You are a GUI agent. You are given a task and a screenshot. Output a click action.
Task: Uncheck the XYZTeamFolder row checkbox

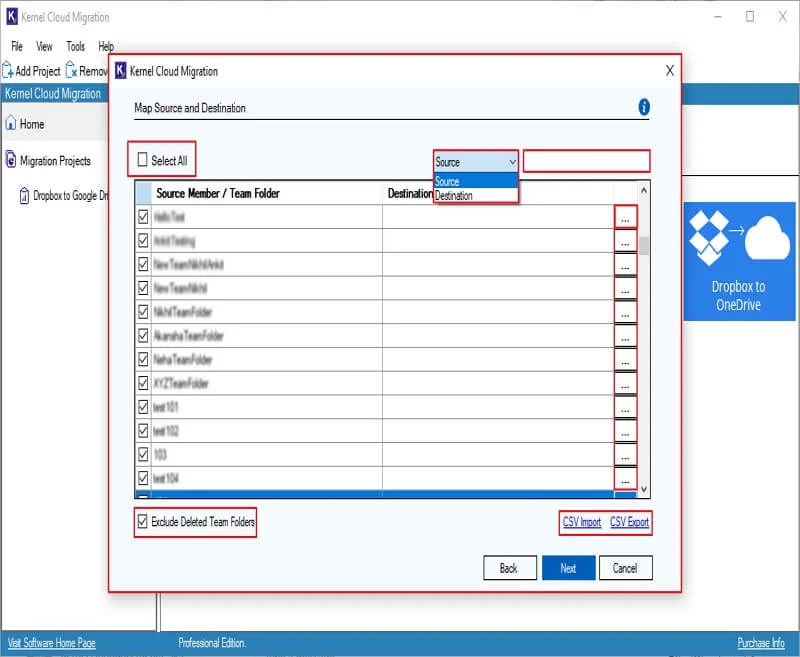tap(143, 383)
